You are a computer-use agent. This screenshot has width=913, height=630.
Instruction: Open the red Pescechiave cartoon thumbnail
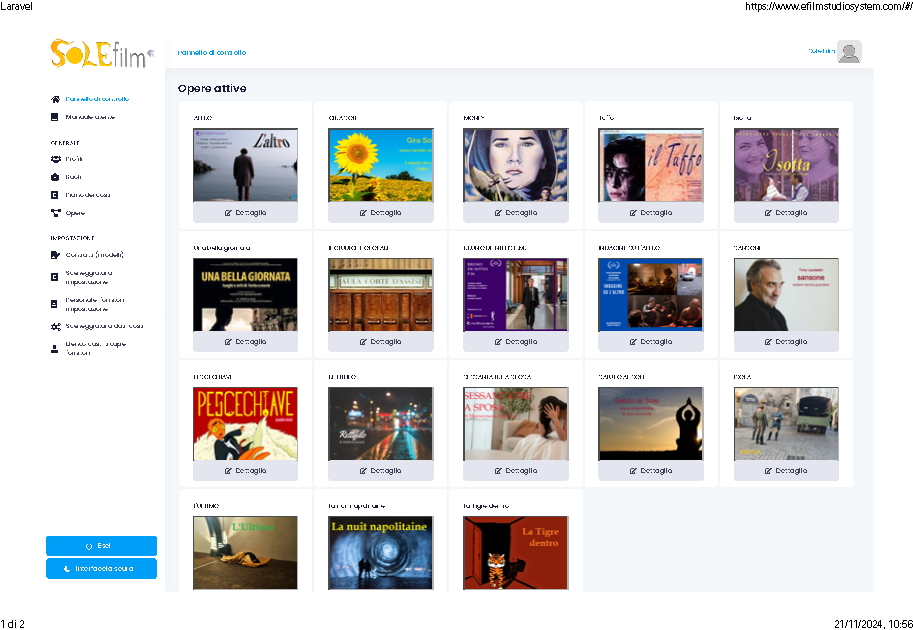tap(246, 424)
